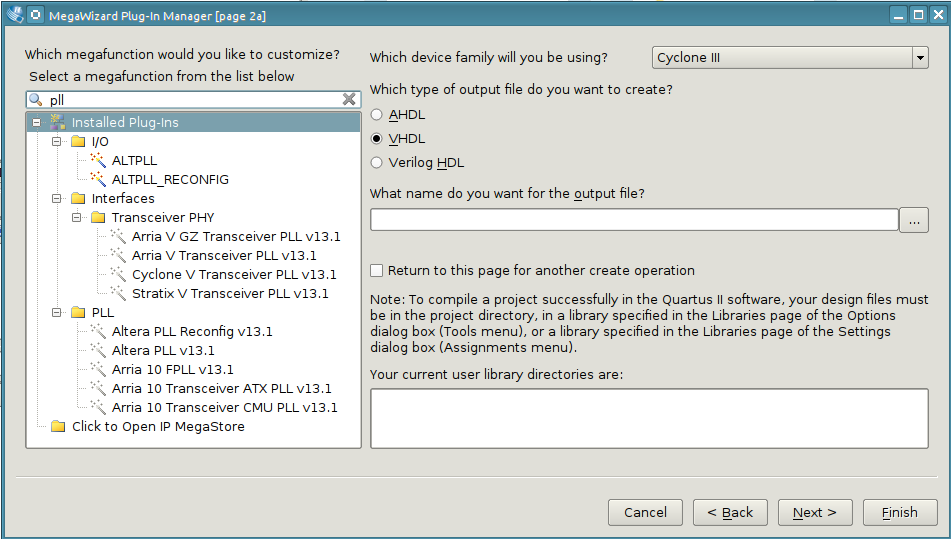Select Arria 10 FPLL v13.1 entry
The width and height of the screenshot is (951, 539).
[172, 369]
